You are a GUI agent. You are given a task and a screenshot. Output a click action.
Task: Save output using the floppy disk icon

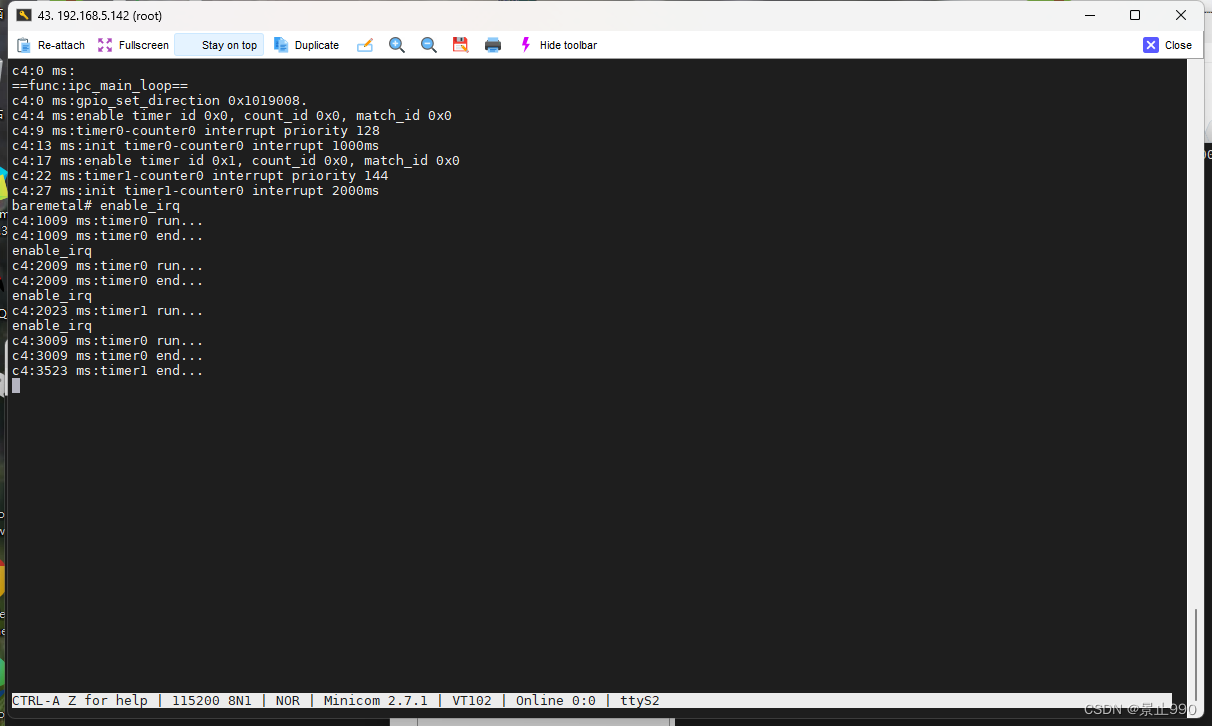point(460,45)
